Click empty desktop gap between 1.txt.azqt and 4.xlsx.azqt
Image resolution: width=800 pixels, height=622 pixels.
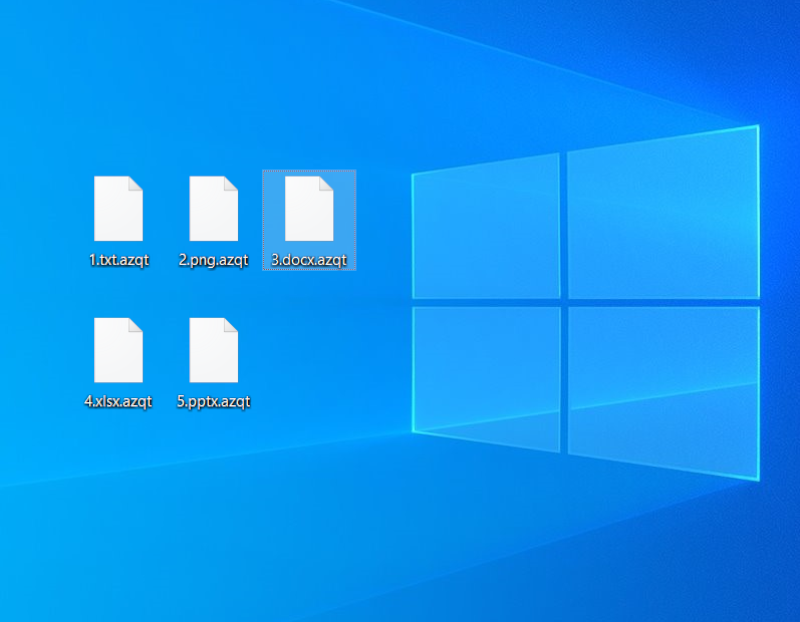tap(118, 292)
